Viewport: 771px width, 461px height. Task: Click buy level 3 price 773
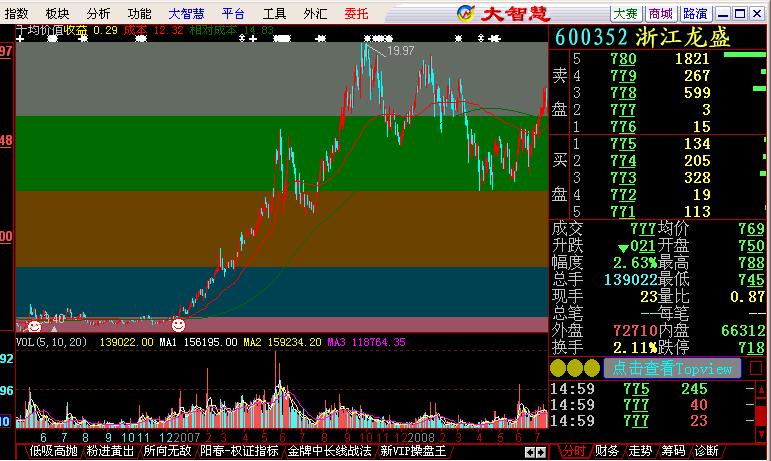click(x=623, y=177)
